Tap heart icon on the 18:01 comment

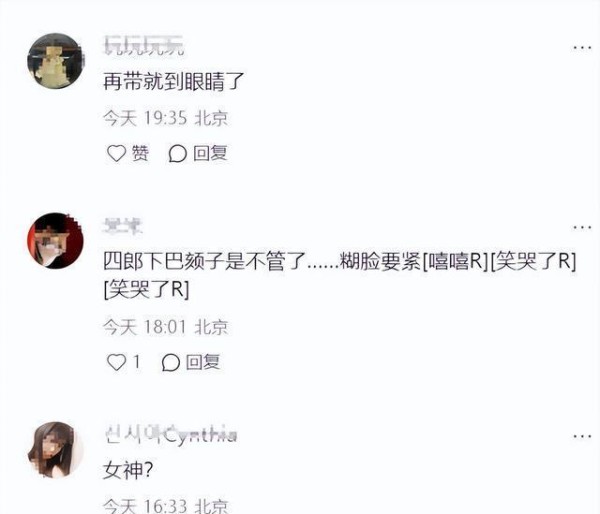116,362
